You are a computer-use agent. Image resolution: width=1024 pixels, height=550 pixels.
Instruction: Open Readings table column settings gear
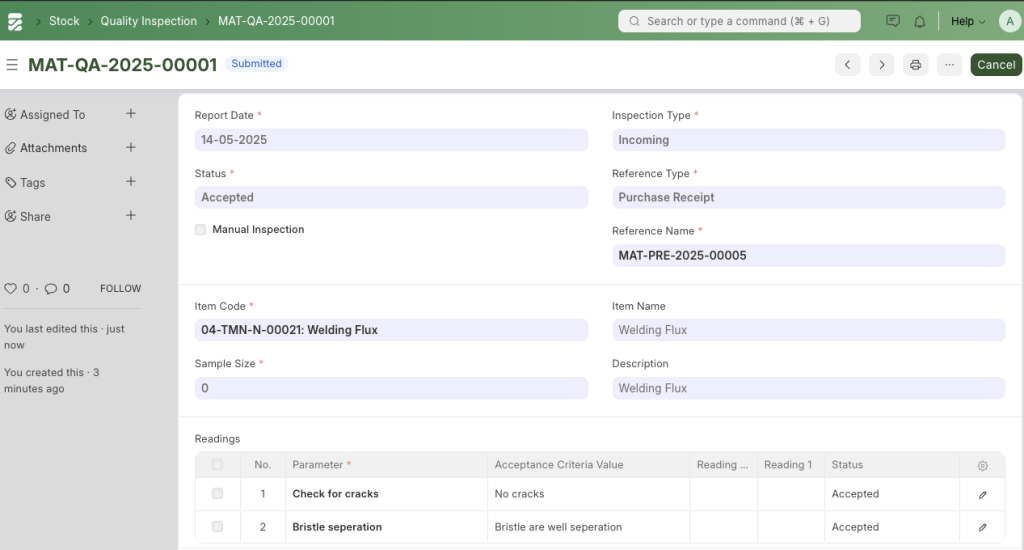[x=982, y=465]
